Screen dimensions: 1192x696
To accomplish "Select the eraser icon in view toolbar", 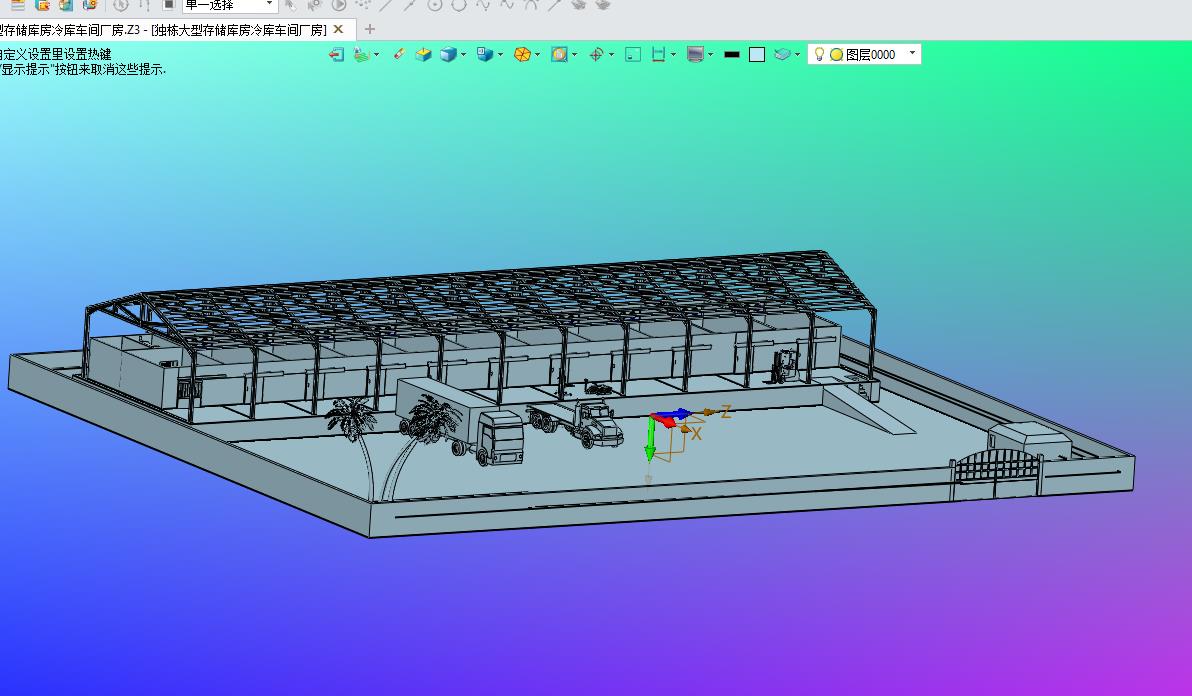I will pyautogui.click(x=398, y=54).
